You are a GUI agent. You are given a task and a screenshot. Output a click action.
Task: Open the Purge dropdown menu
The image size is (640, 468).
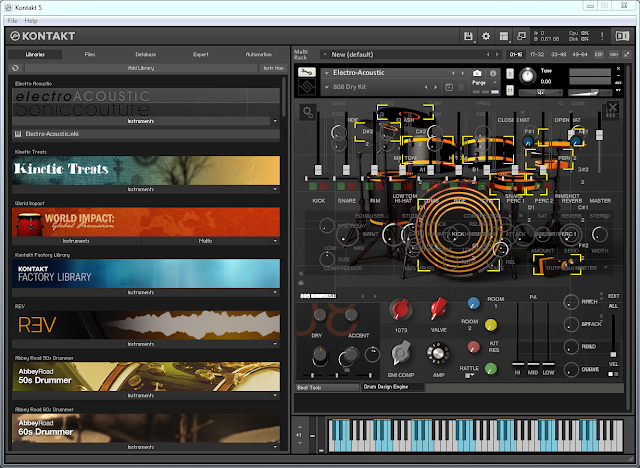495,82
